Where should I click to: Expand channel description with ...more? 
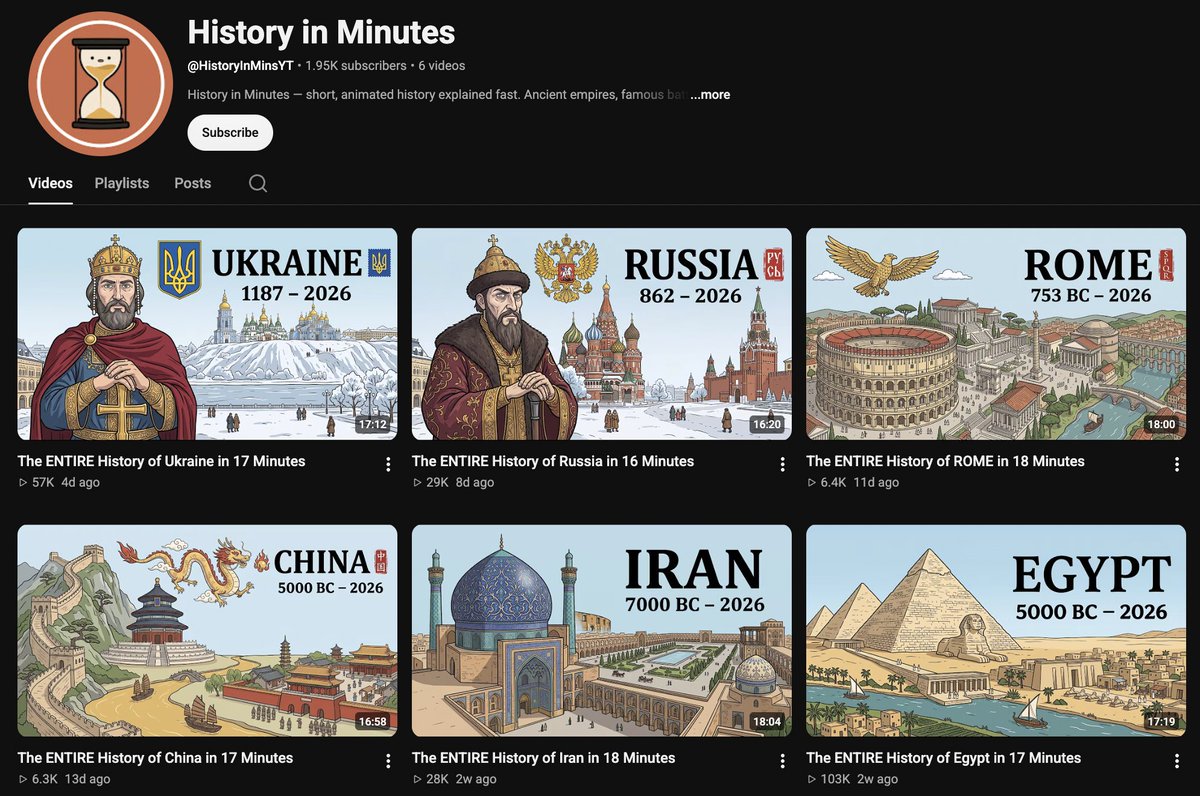(710, 95)
